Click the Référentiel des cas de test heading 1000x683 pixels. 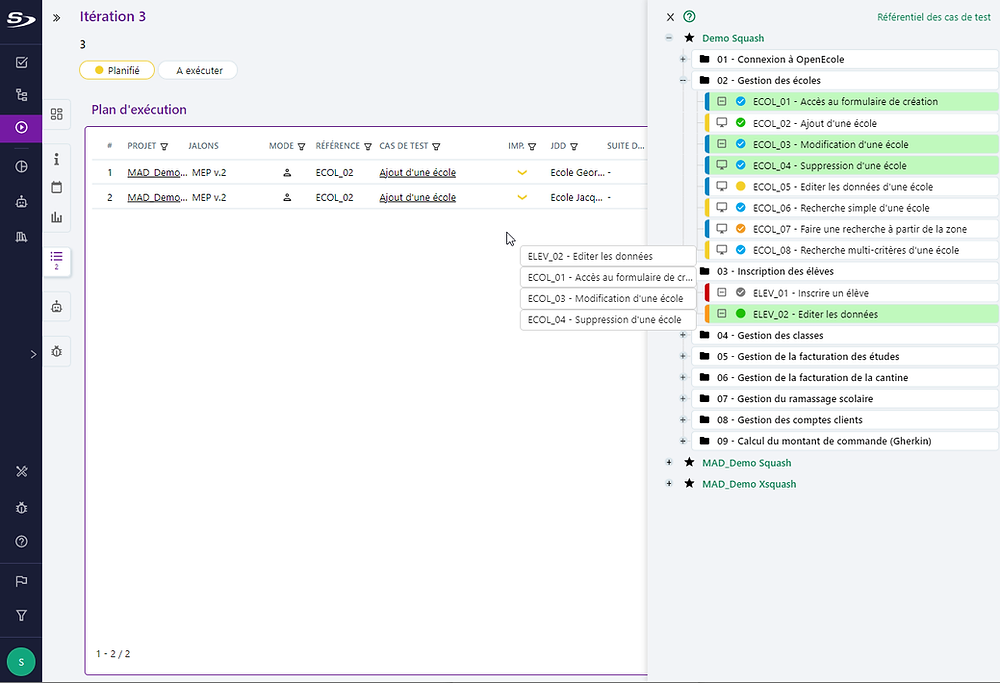pos(934,17)
